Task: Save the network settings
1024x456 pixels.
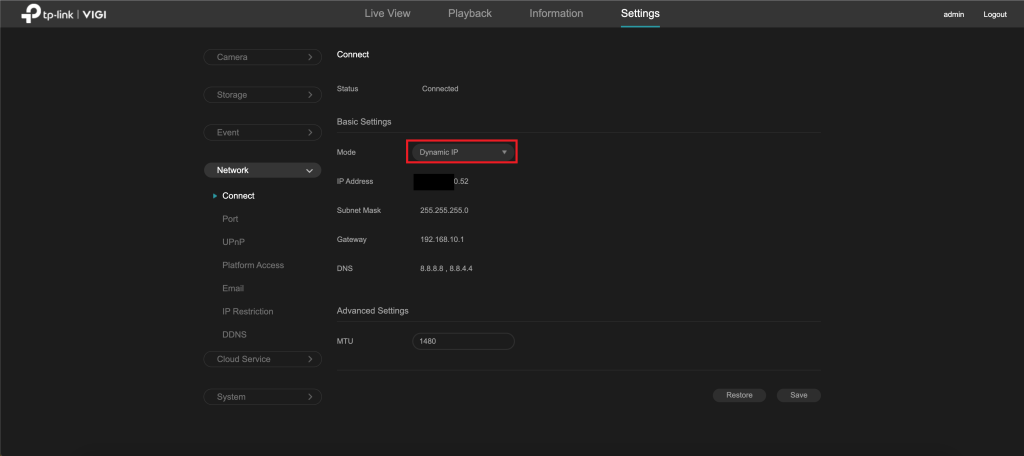Action: point(799,395)
